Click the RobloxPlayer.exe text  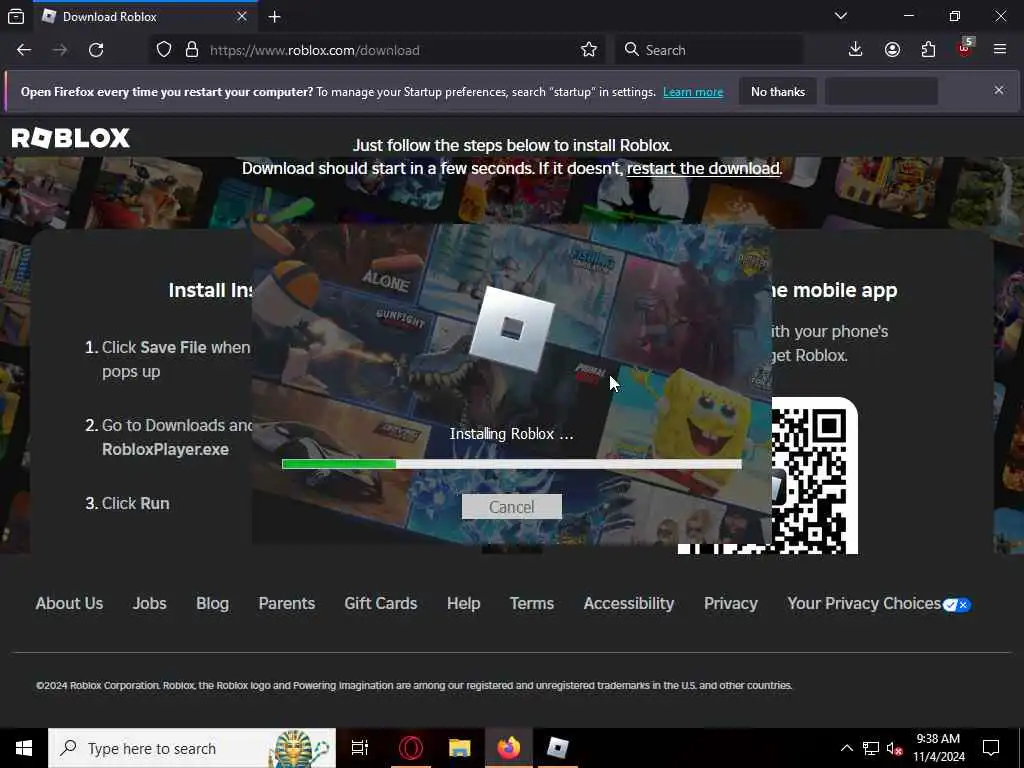(165, 449)
